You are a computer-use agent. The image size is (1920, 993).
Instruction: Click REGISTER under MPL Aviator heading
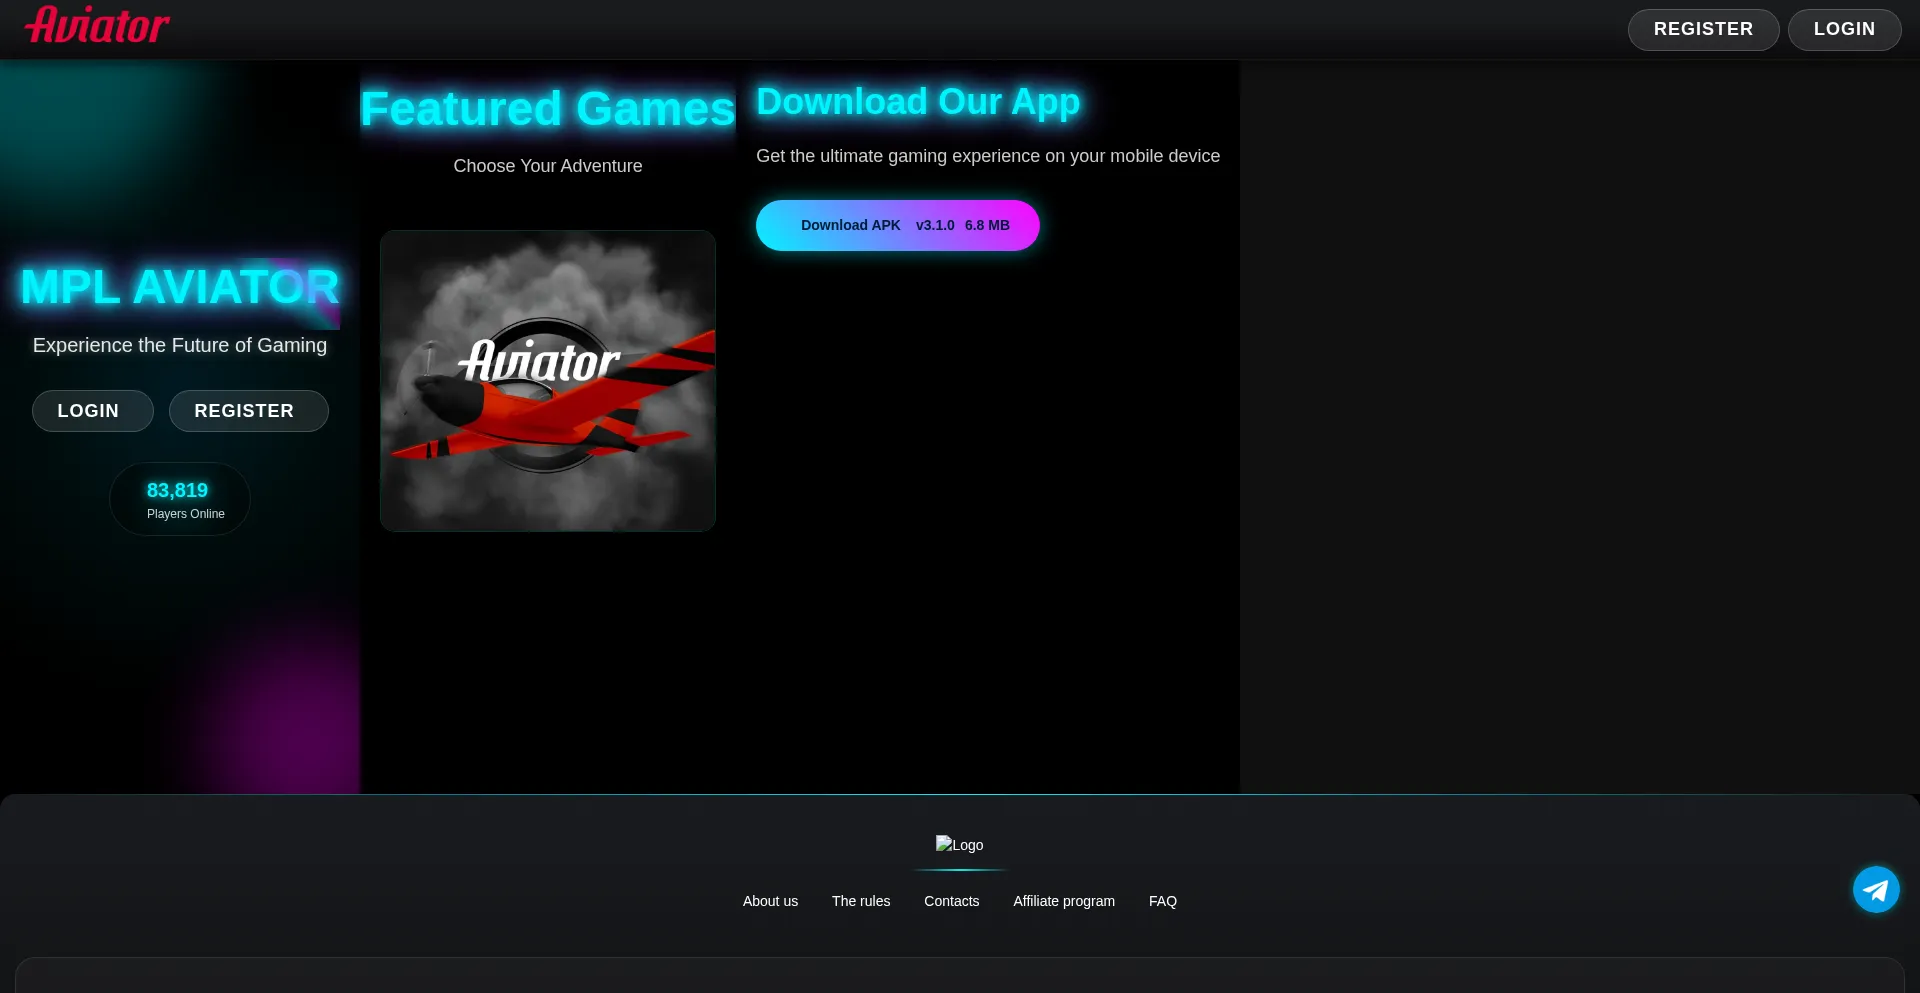click(248, 411)
